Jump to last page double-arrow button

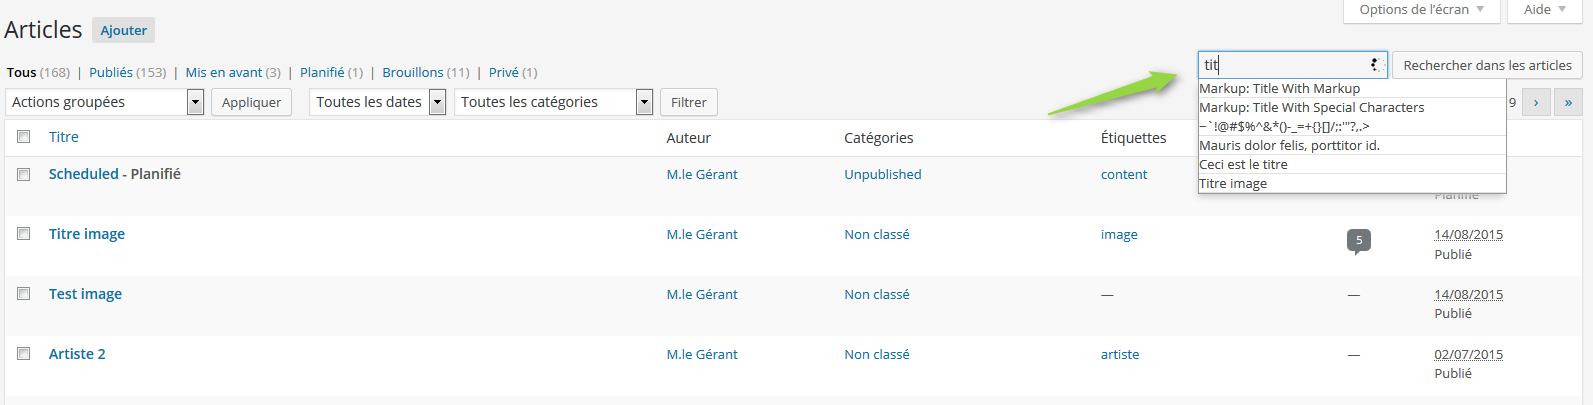[x=1568, y=102]
